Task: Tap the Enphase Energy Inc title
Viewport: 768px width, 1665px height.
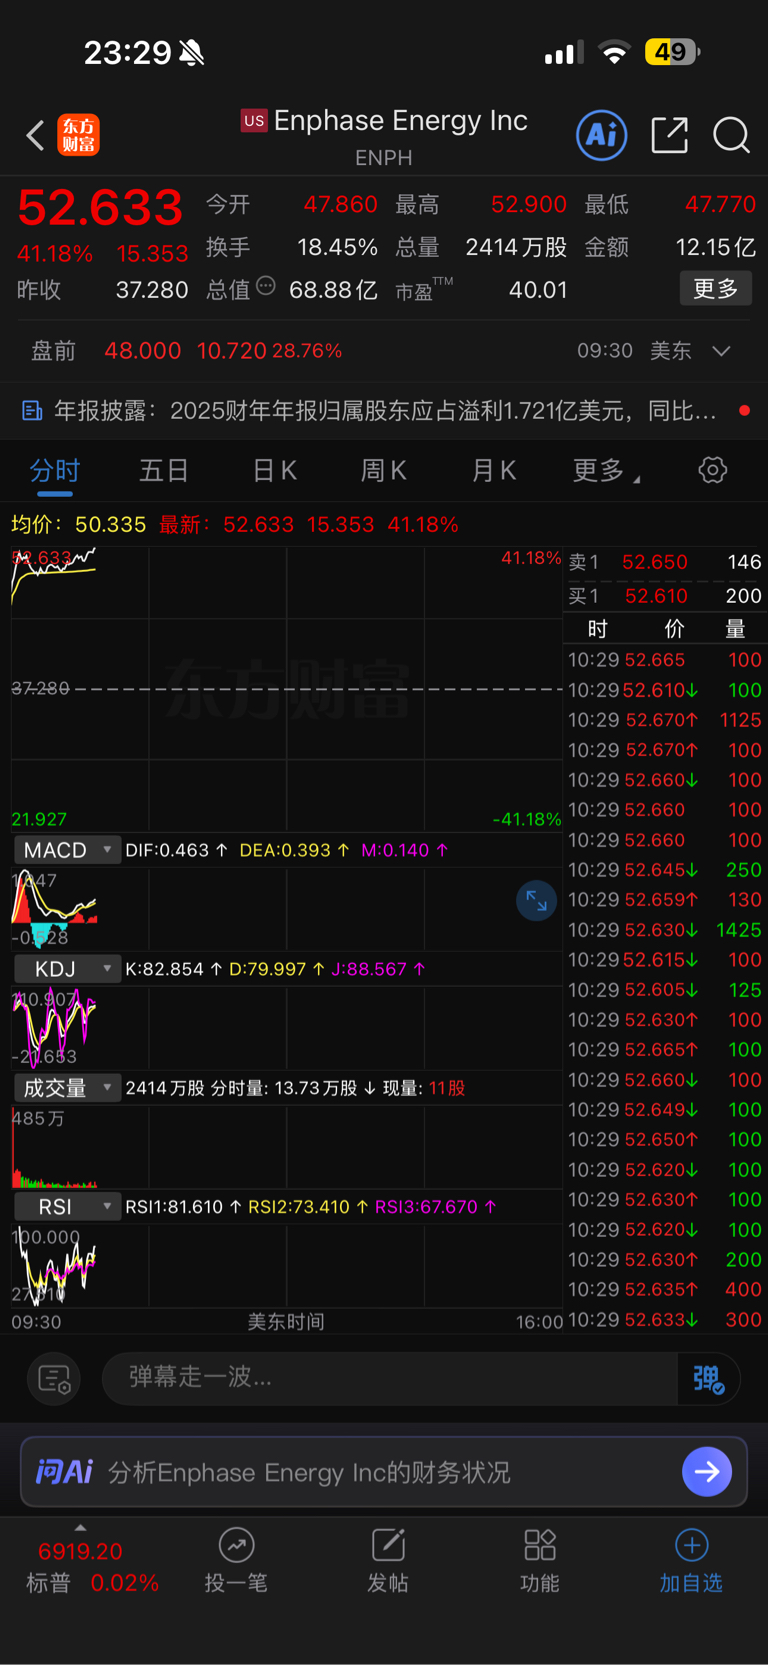Action: click(x=401, y=121)
